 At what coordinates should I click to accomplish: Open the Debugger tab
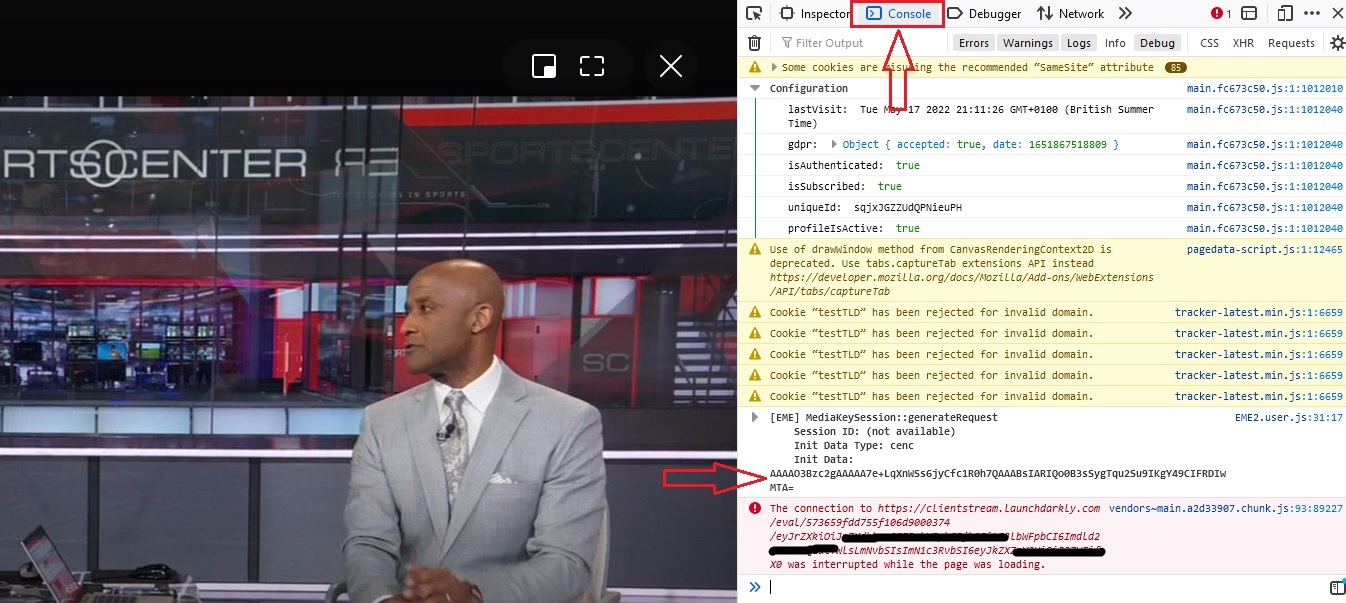(984, 13)
